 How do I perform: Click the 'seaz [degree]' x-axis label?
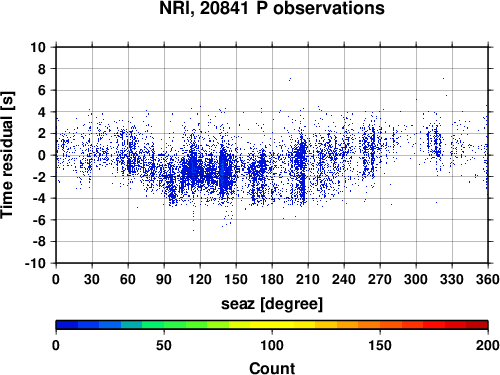pyautogui.click(x=272, y=303)
